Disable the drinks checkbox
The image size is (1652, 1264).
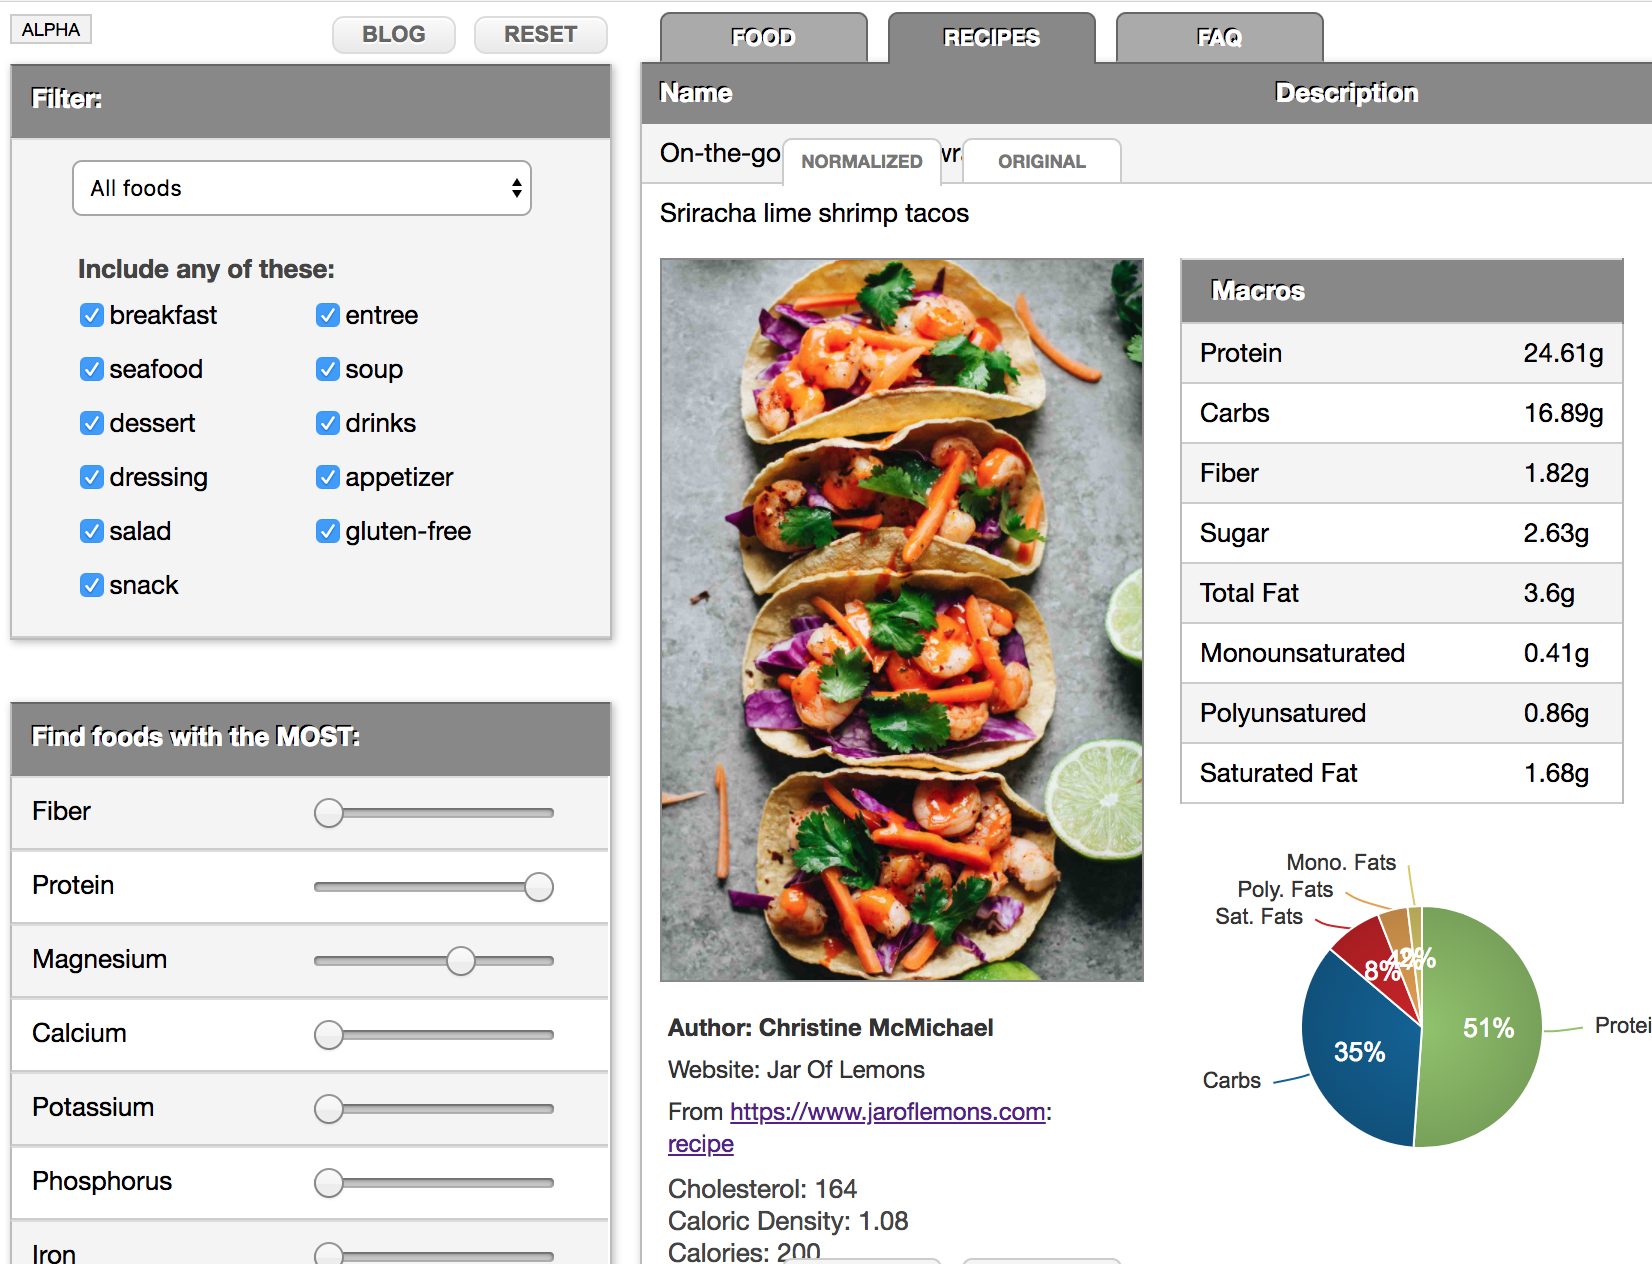coord(328,423)
